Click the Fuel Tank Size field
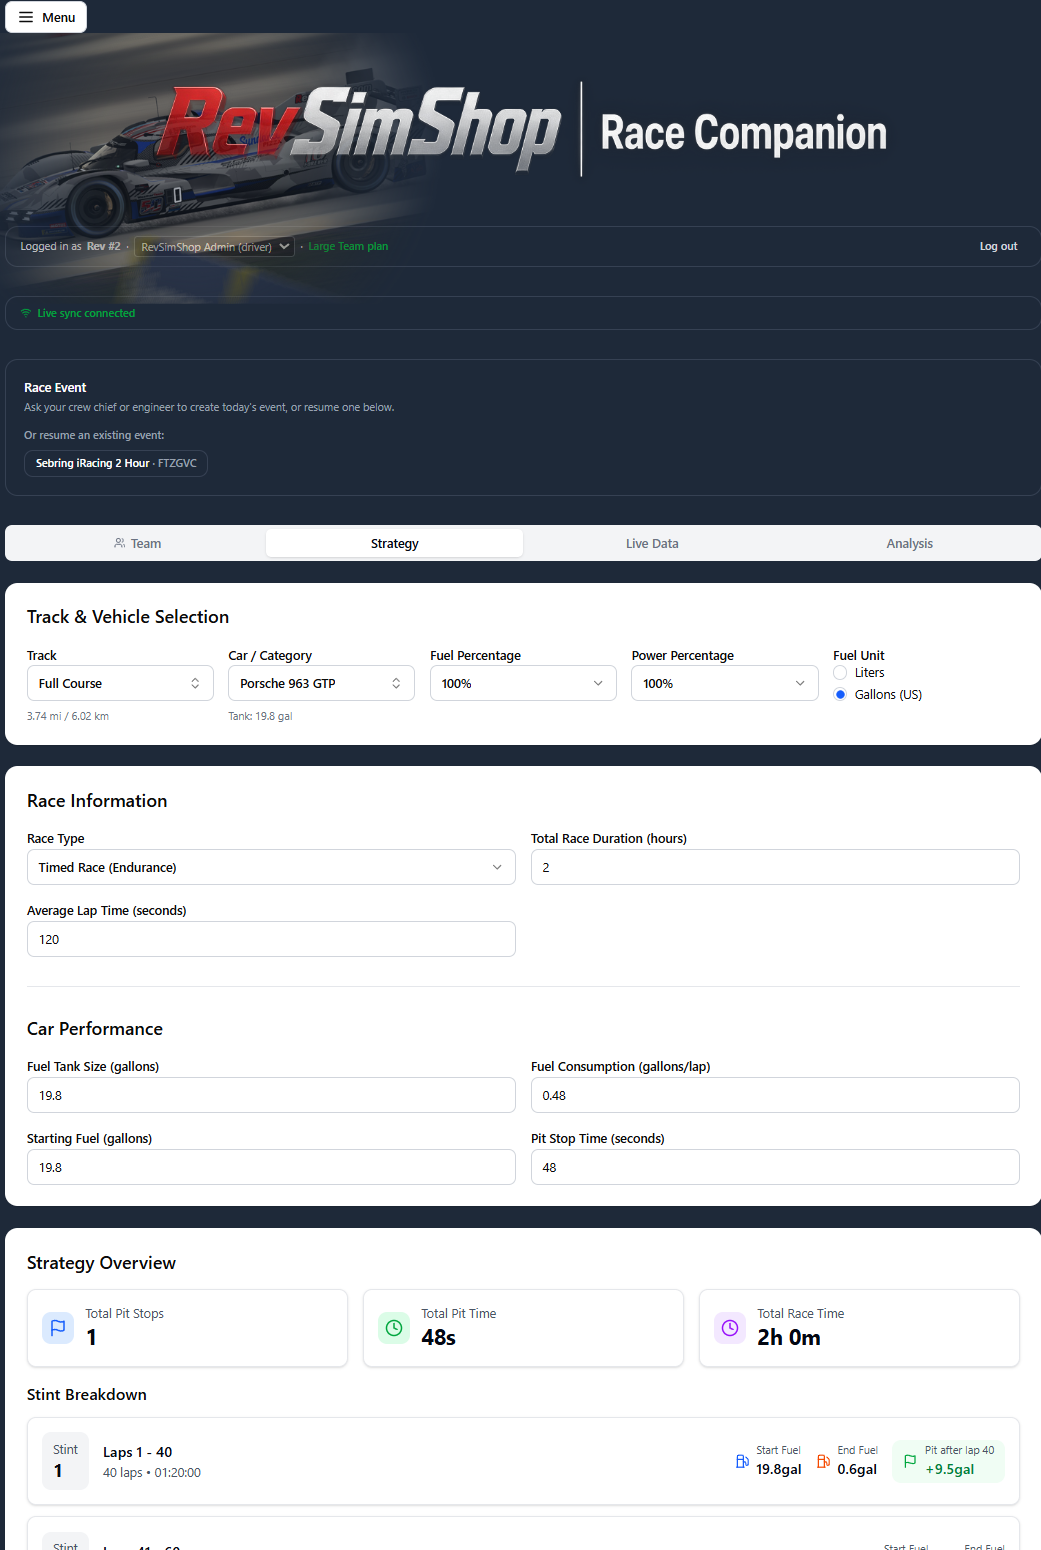 tap(271, 1095)
